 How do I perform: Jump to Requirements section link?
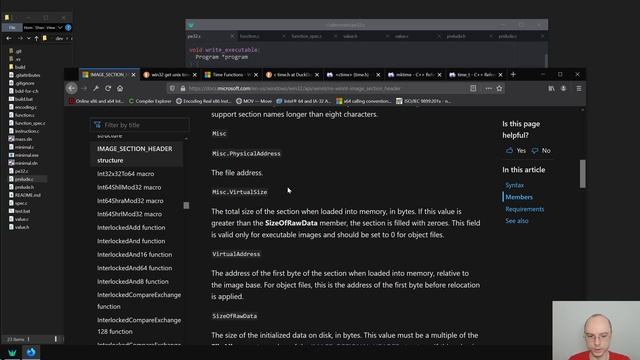pos(524,209)
